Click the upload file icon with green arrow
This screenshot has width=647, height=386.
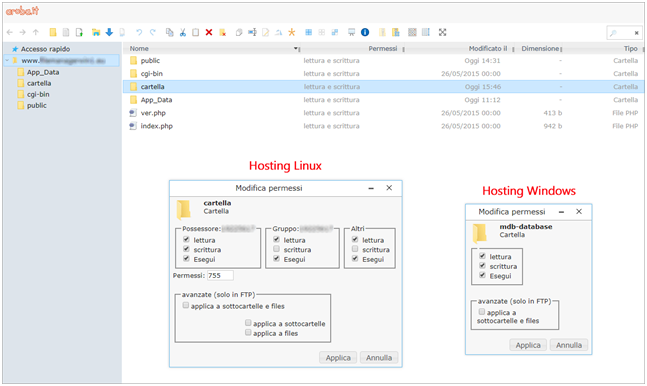tap(79, 32)
